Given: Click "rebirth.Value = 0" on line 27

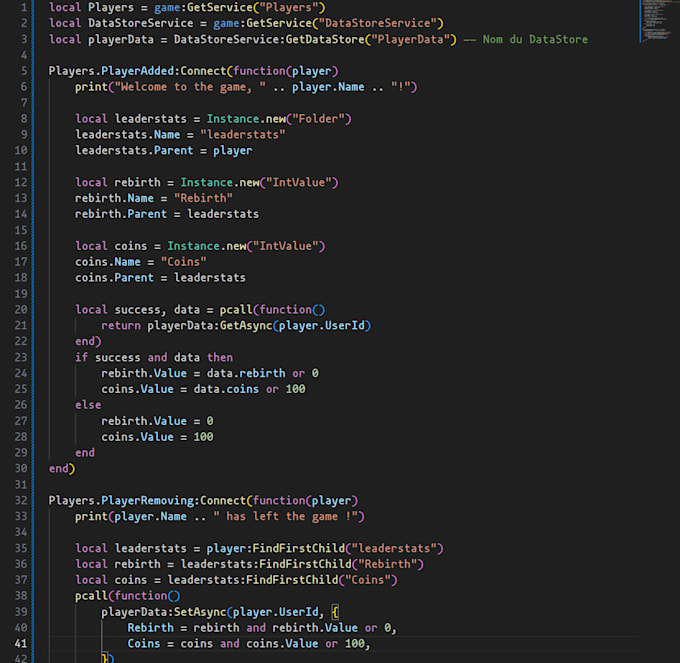Looking at the screenshot, I should tap(157, 421).
